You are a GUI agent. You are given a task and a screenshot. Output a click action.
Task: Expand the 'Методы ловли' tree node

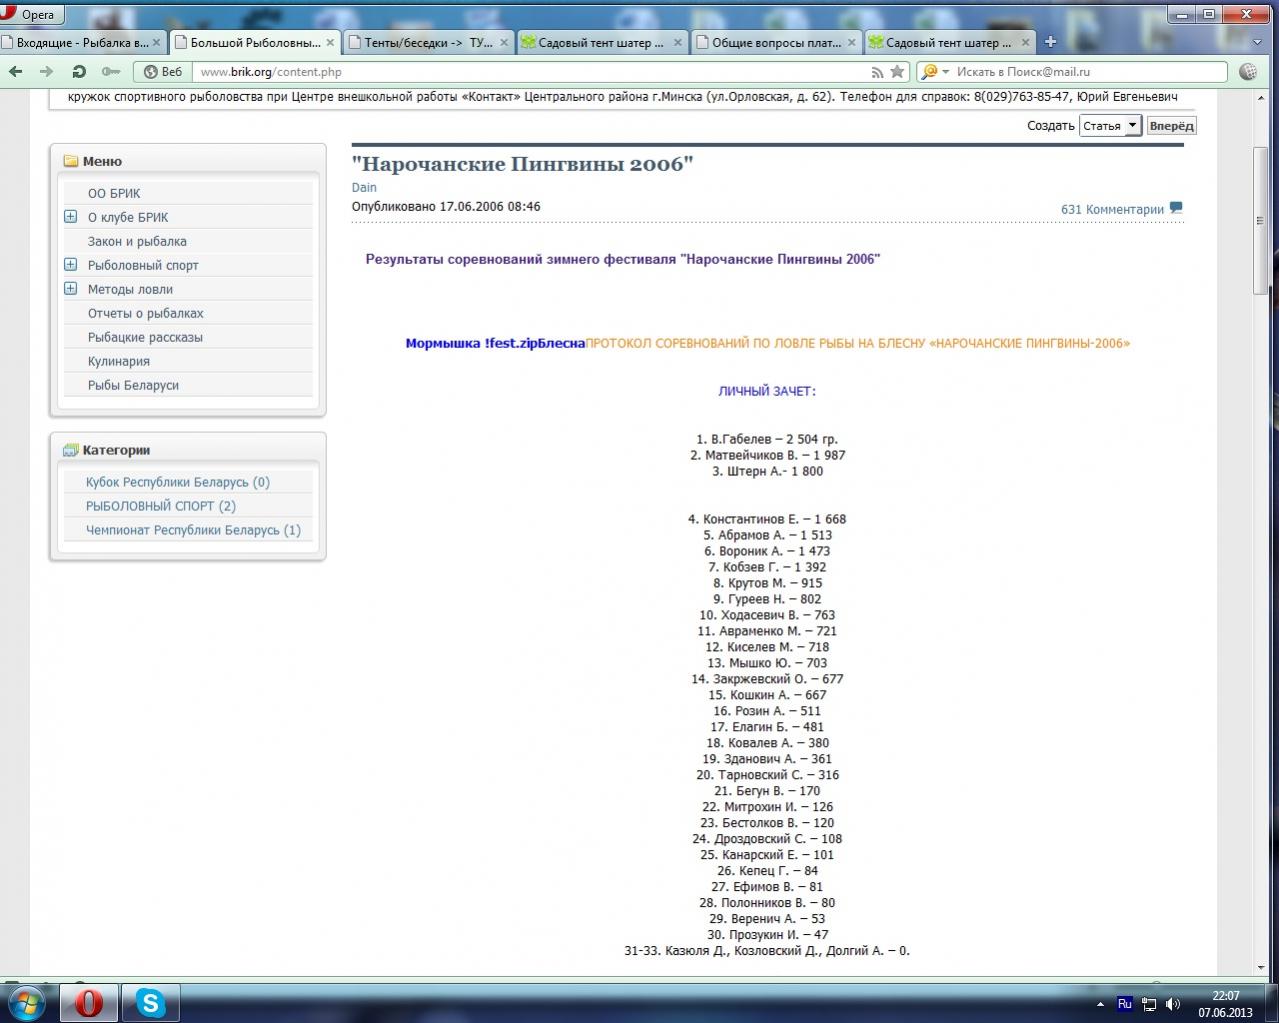pyautogui.click(x=70, y=289)
